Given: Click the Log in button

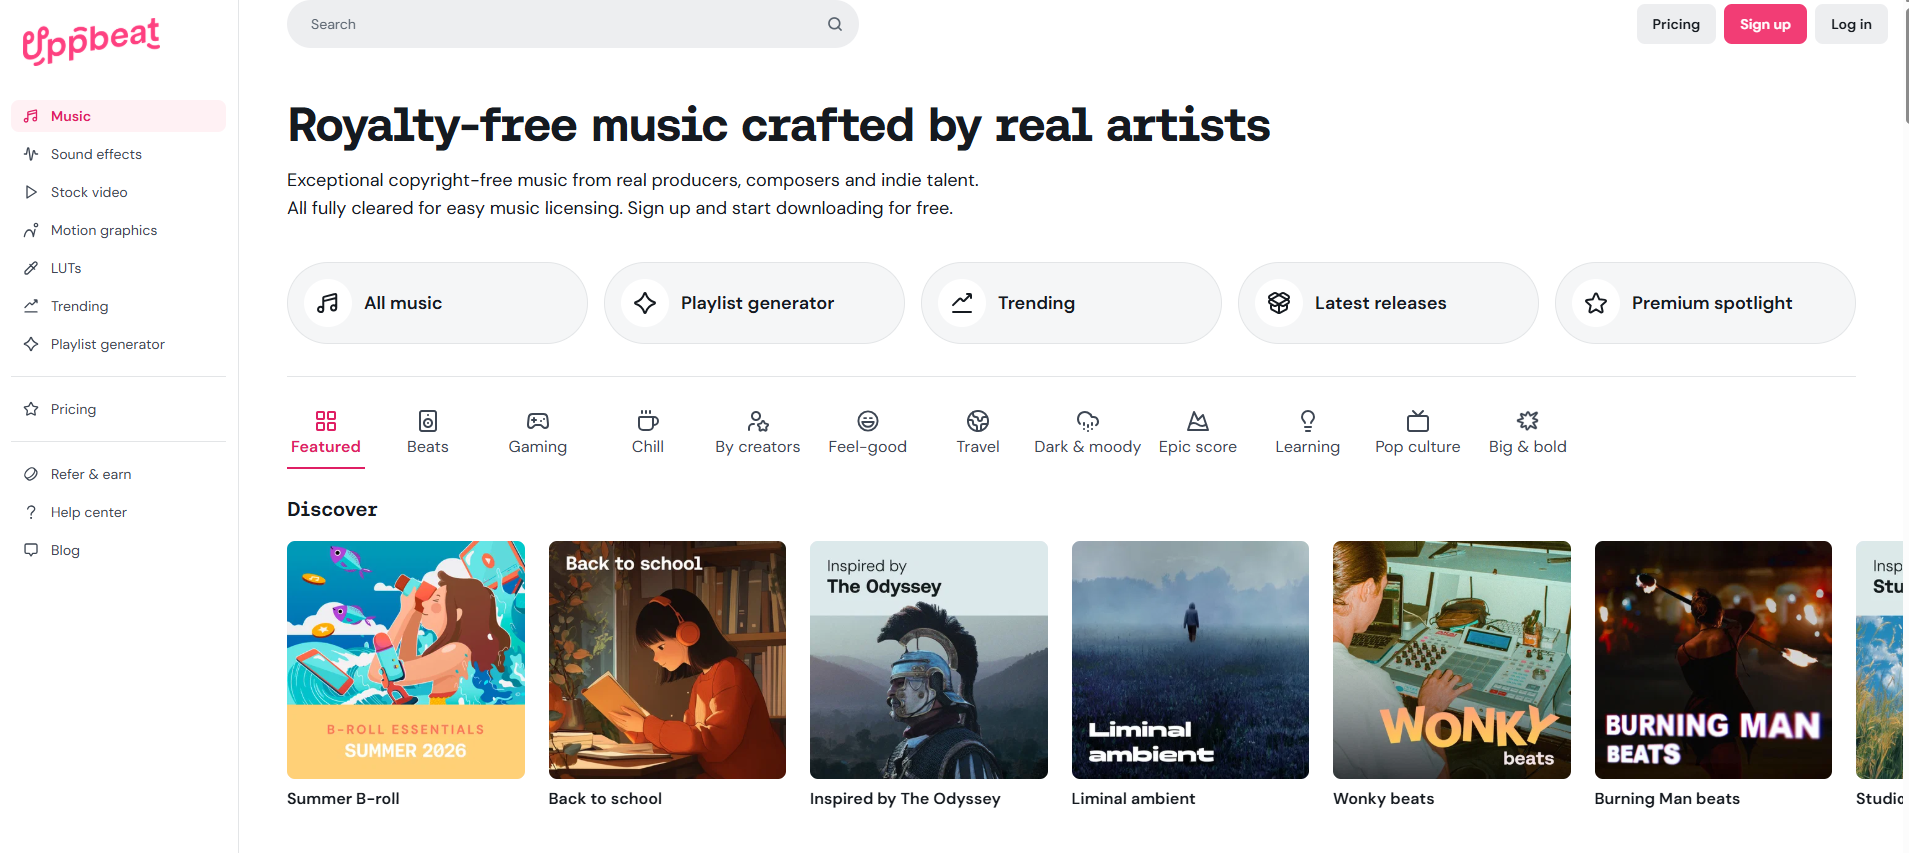Looking at the screenshot, I should [x=1851, y=24].
